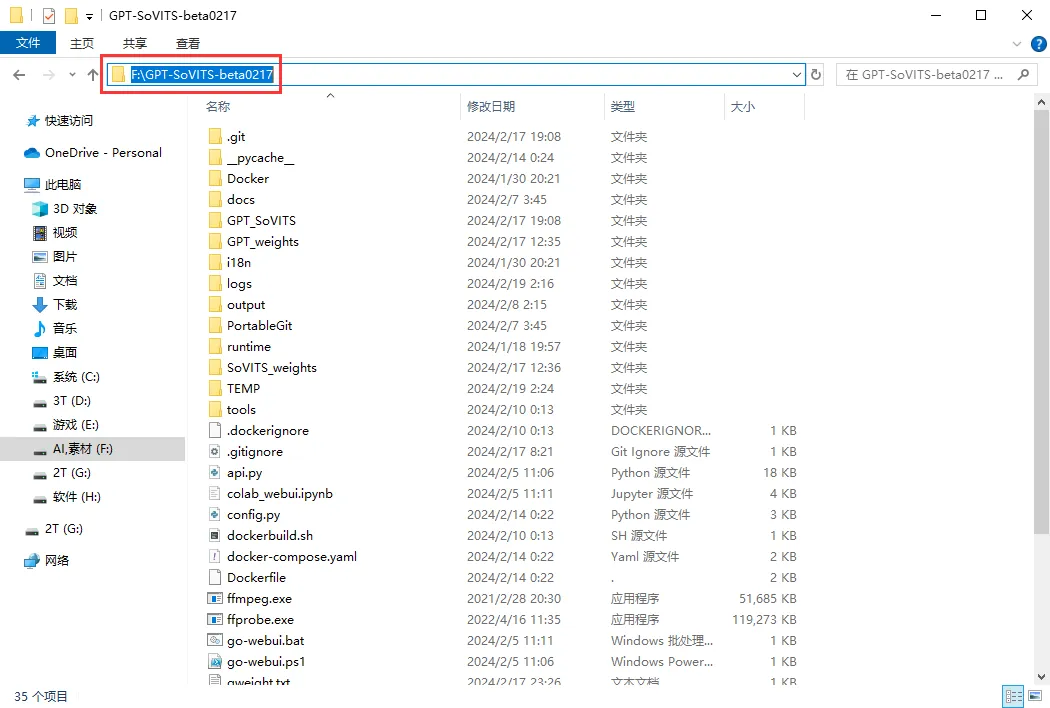
Task: Click the Dockerfile file icon
Action: [215, 577]
